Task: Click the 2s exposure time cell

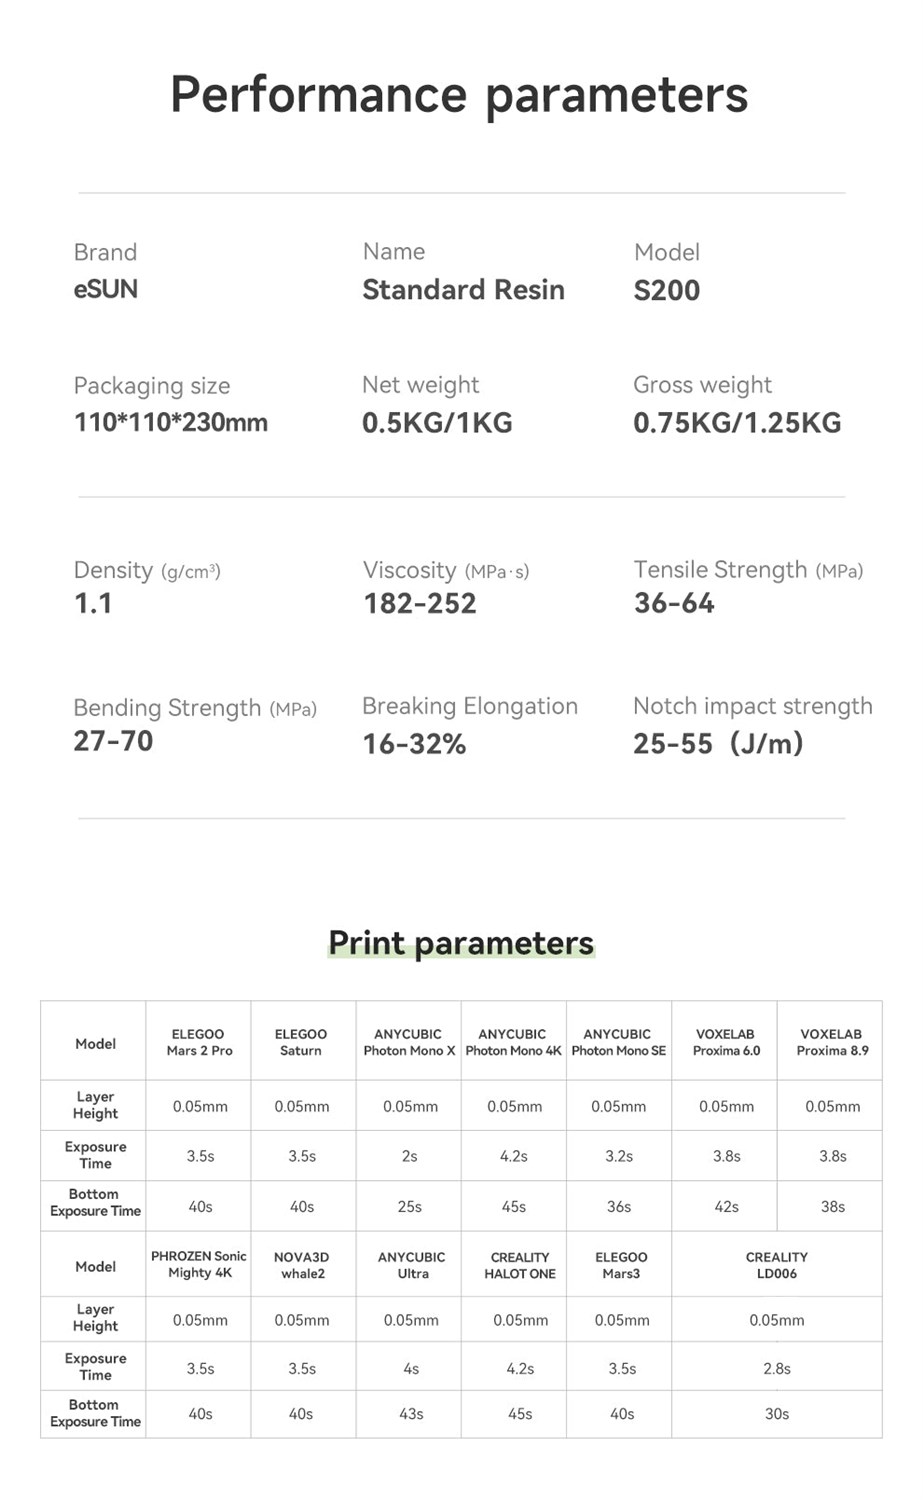Action: (410, 1156)
